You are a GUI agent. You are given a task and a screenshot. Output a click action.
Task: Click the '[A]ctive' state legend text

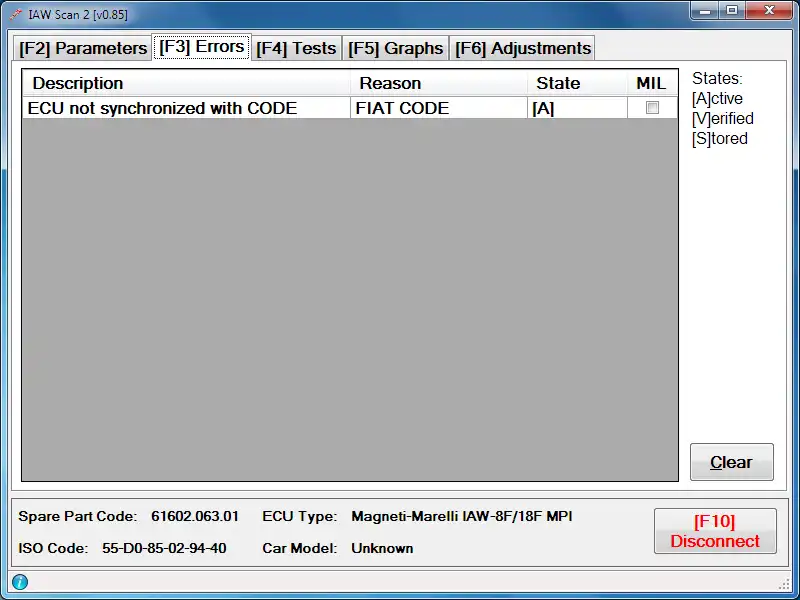pos(717,98)
